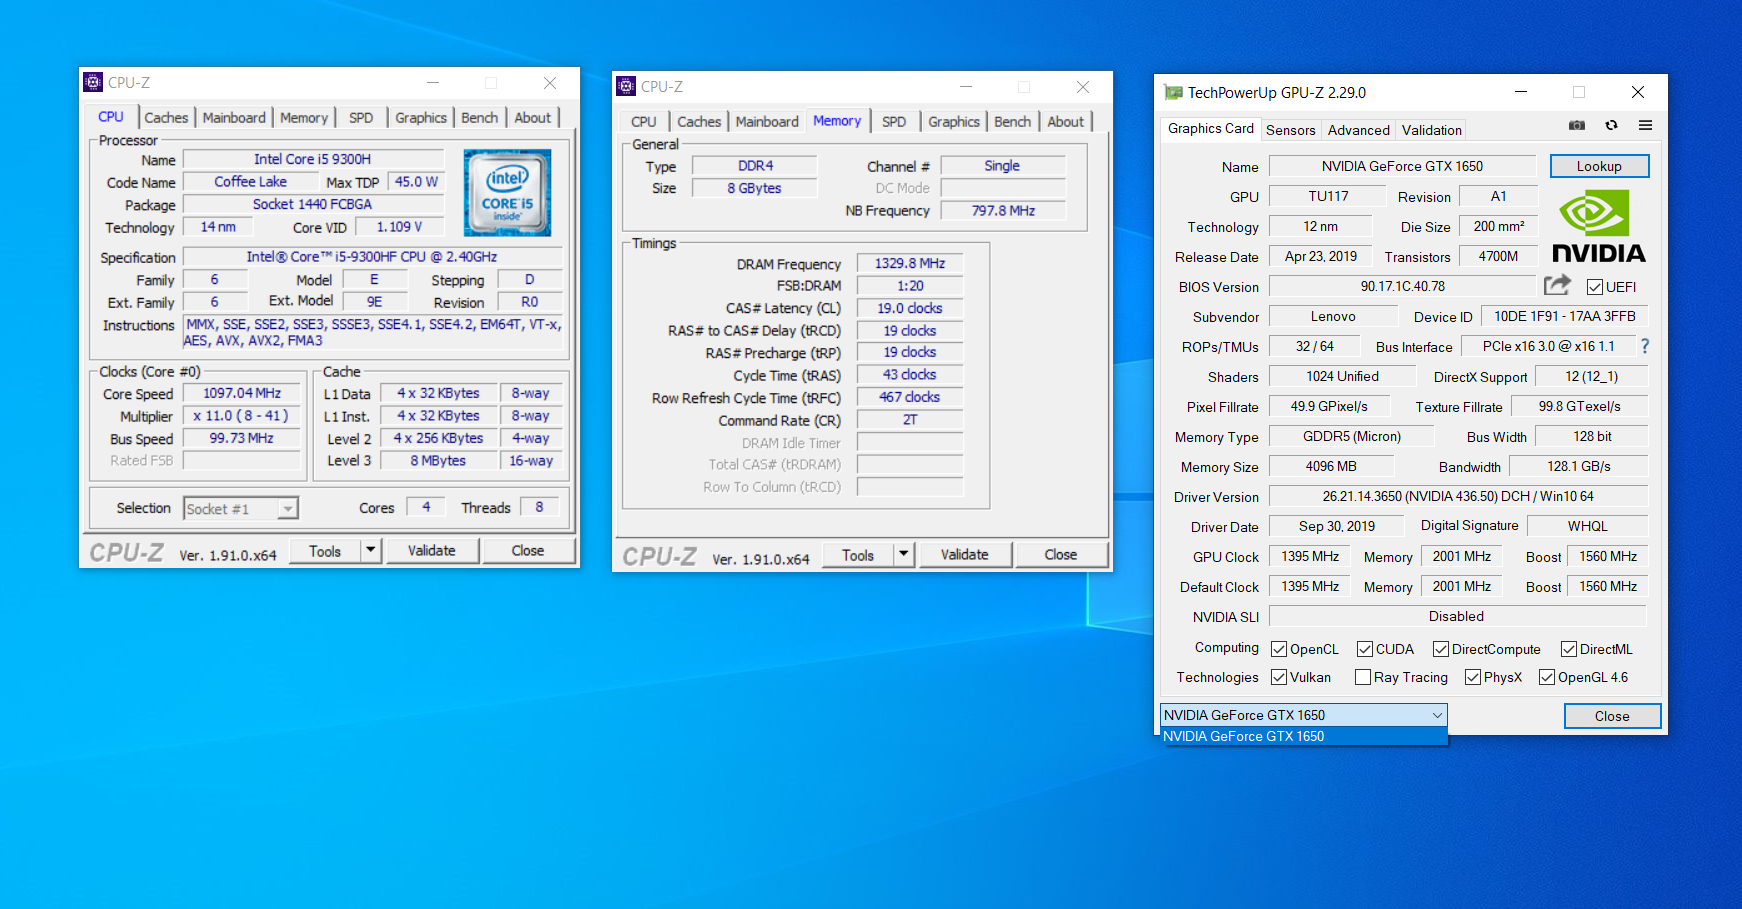The width and height of the screenshot is (1742, 909).
Task: Click the Level 3 cache value 8 MBytes
Action: [x=438, y=461]
